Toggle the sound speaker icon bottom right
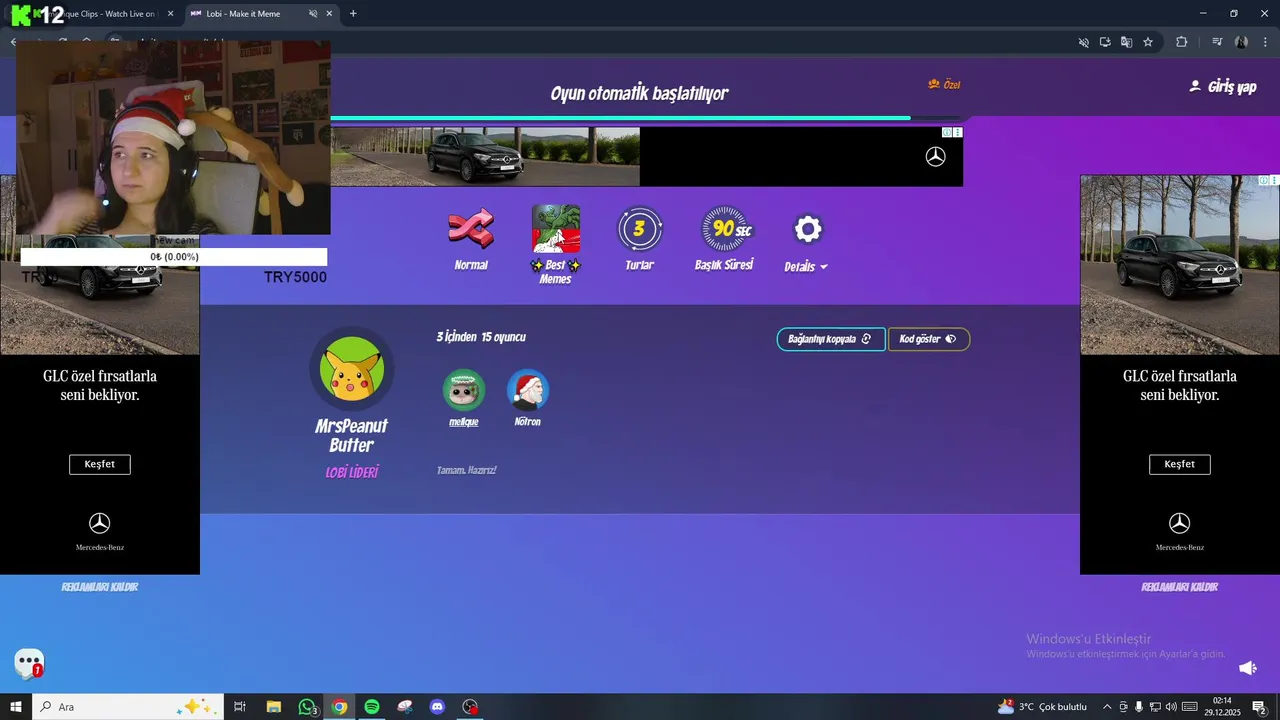Screen dimensions: 1280x720 point(1248,668)
